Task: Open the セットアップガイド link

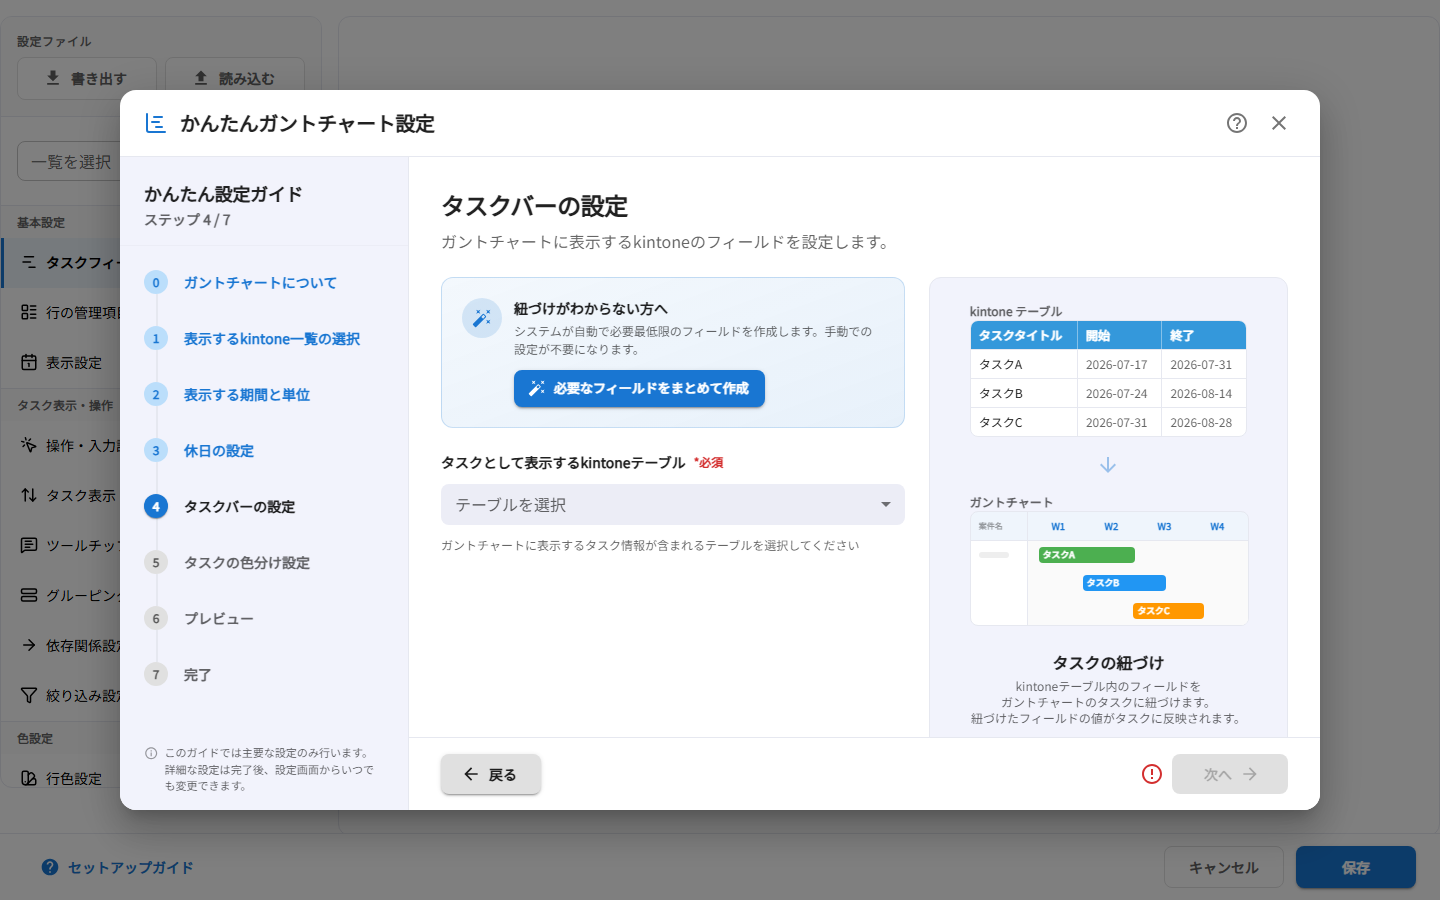Action: pos(118,867)
